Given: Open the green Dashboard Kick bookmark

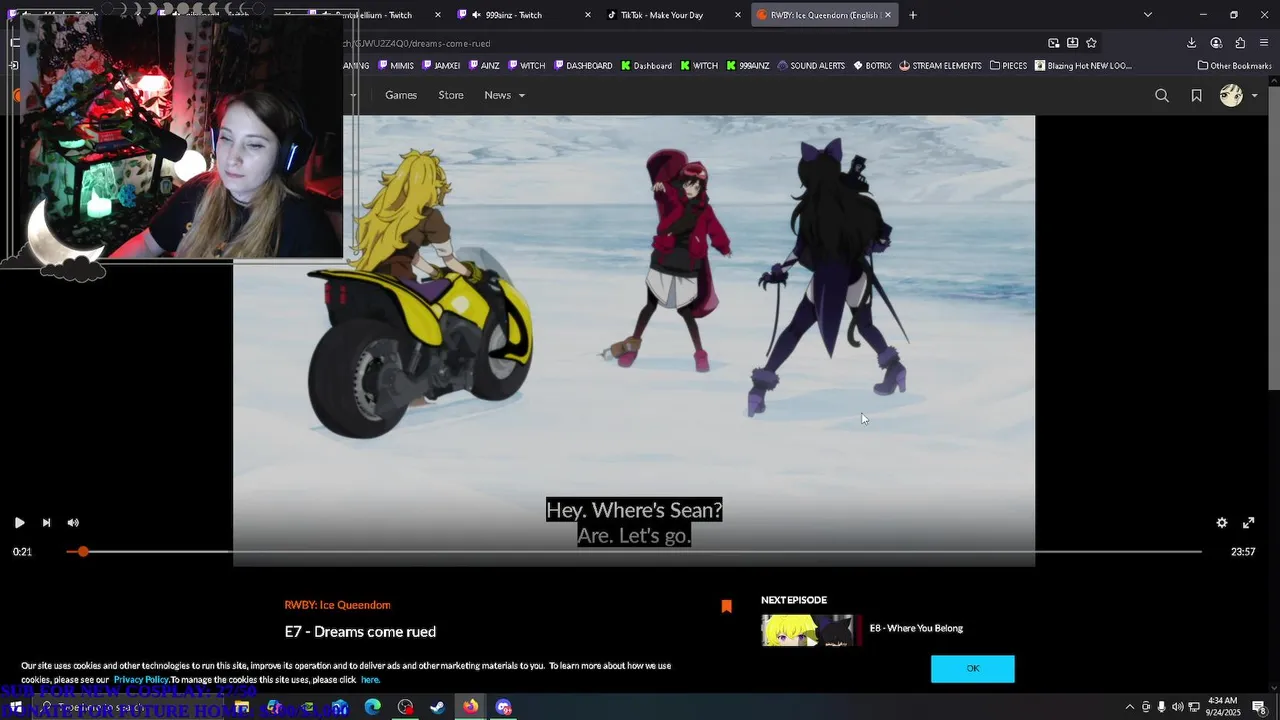Looking at the screenshot, I should point(646,66).
